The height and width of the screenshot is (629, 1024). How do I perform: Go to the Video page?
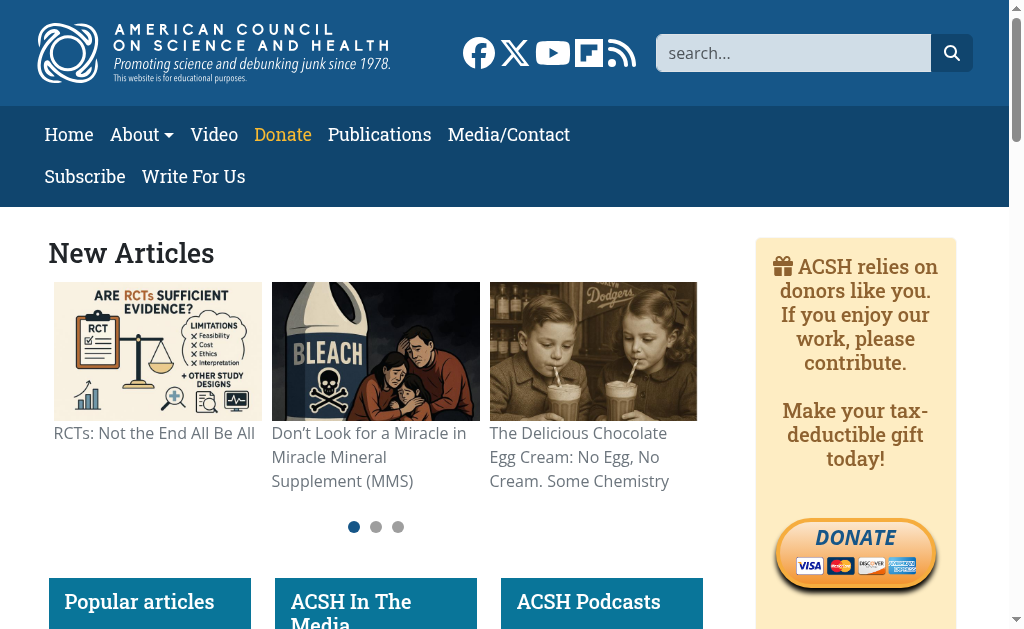point(214,135)
